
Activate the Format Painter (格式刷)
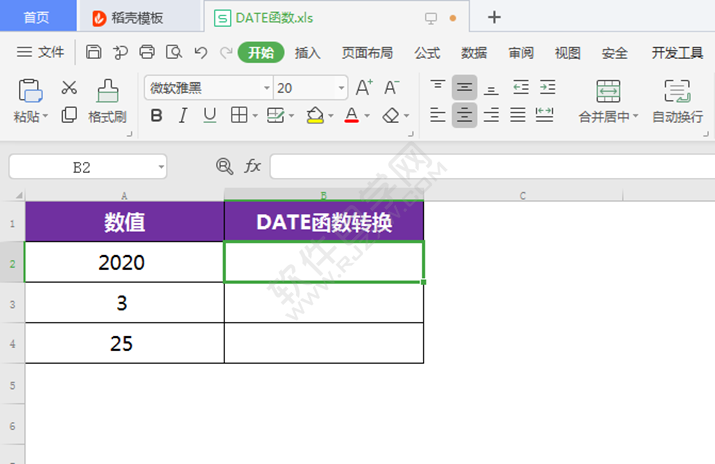[108, 101]
